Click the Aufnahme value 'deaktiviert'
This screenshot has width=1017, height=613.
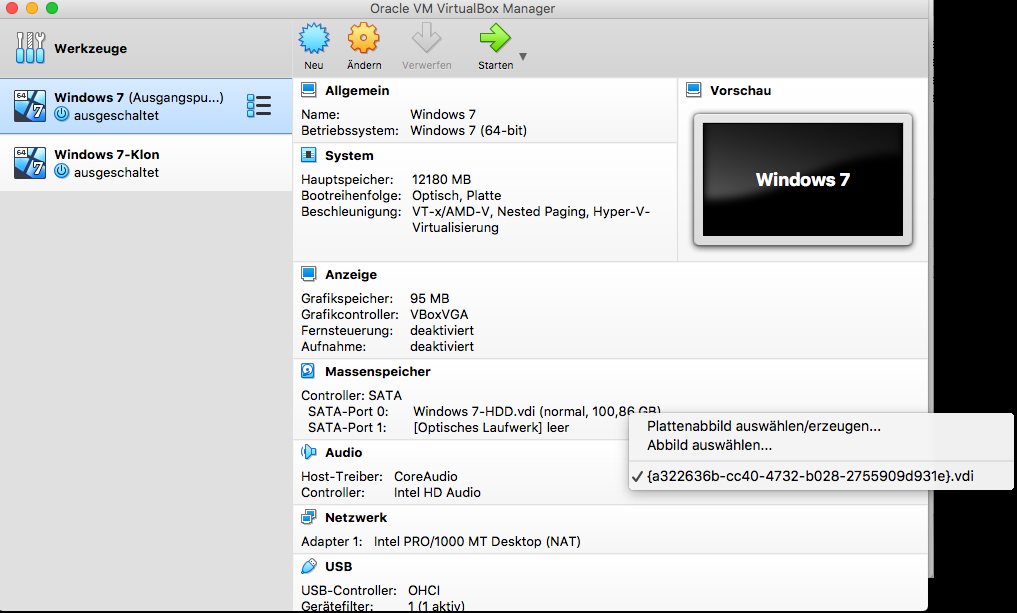tap(442, 346)
